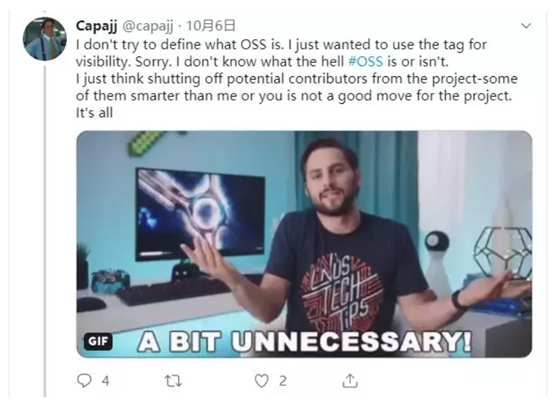Screen dimensions: 554x404
Task: Click the reply speech bubble icon
Action: 84,381
